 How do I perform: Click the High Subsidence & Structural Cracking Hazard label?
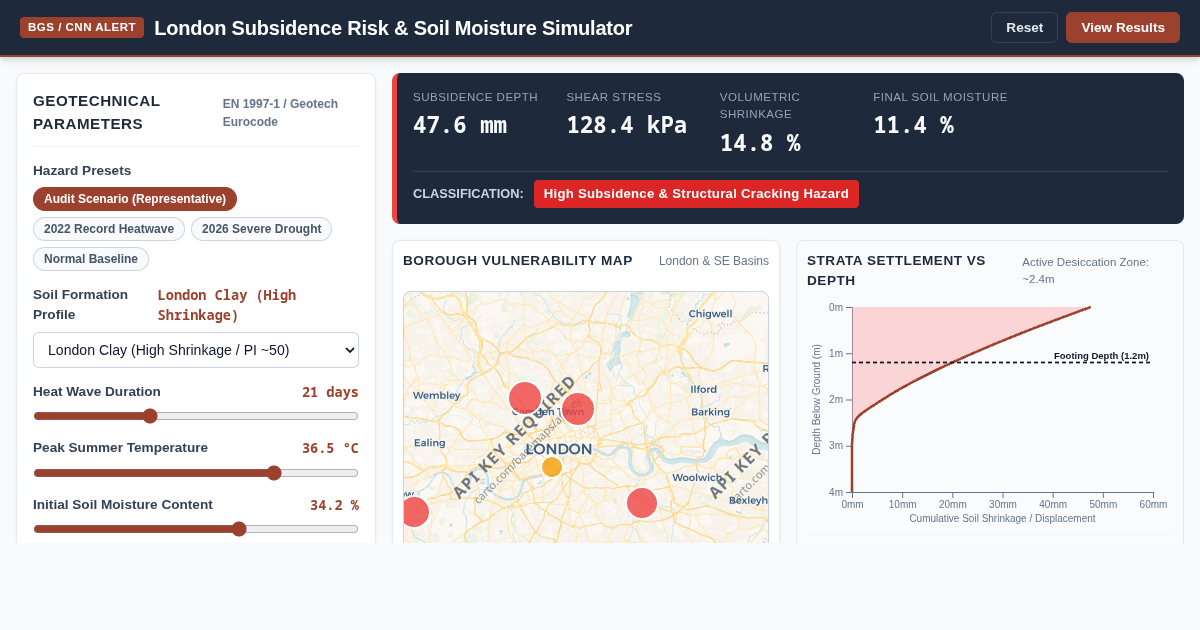tap(696, 194)
